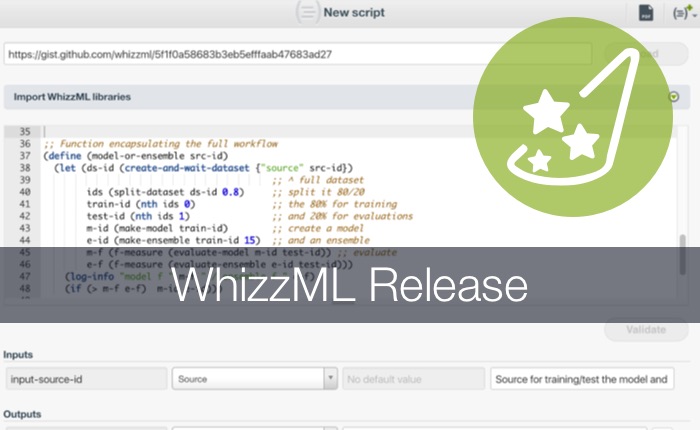Click the No default value field

tap(413, 379)
